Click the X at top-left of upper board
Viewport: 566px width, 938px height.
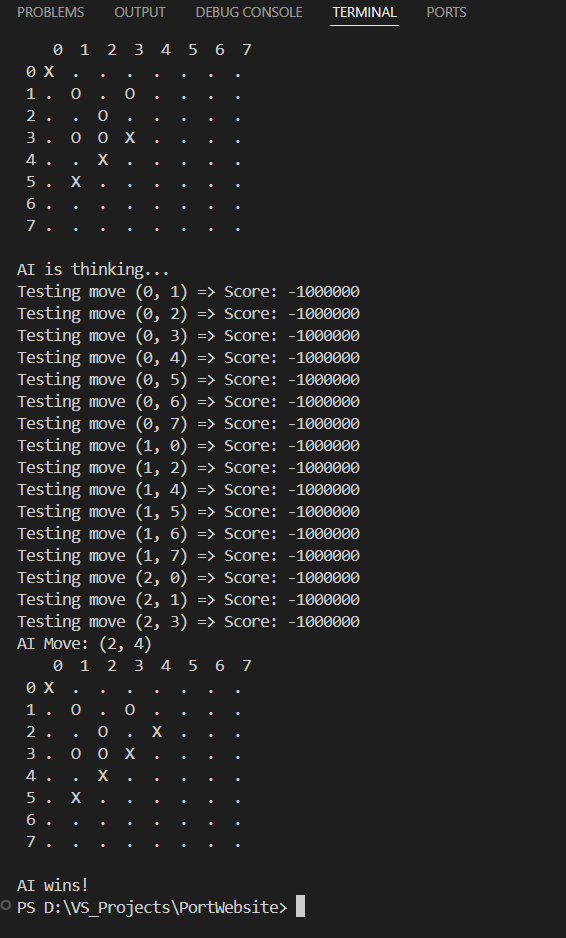click(x=48, y=72)
